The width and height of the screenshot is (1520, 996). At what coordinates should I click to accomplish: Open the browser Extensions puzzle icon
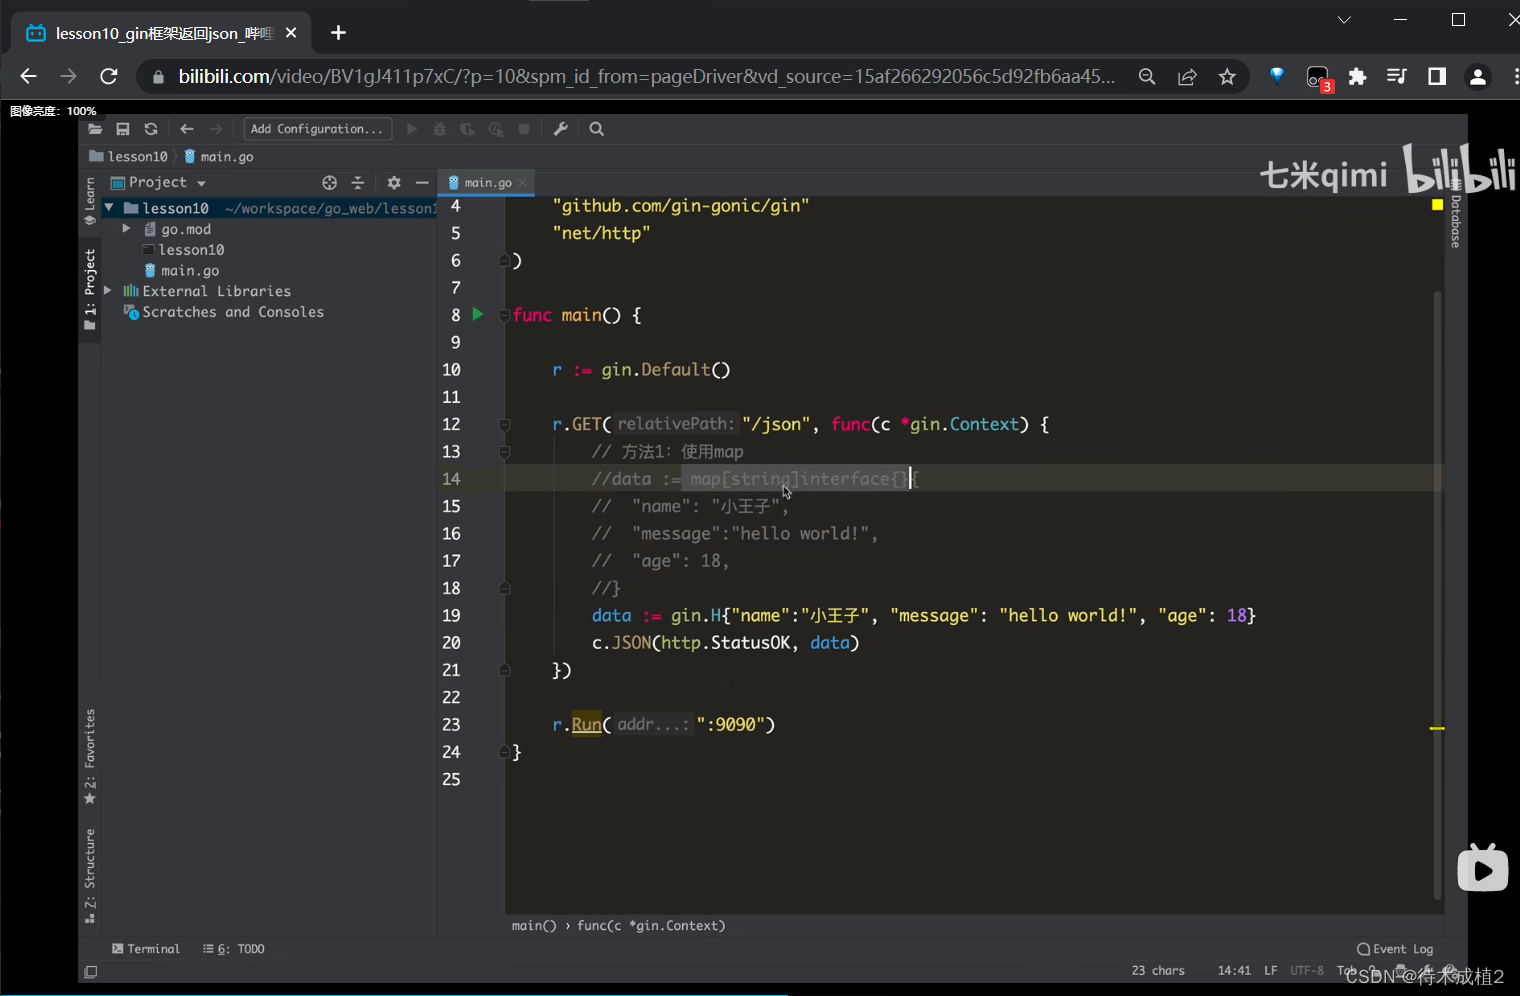tap(1357, 77)
